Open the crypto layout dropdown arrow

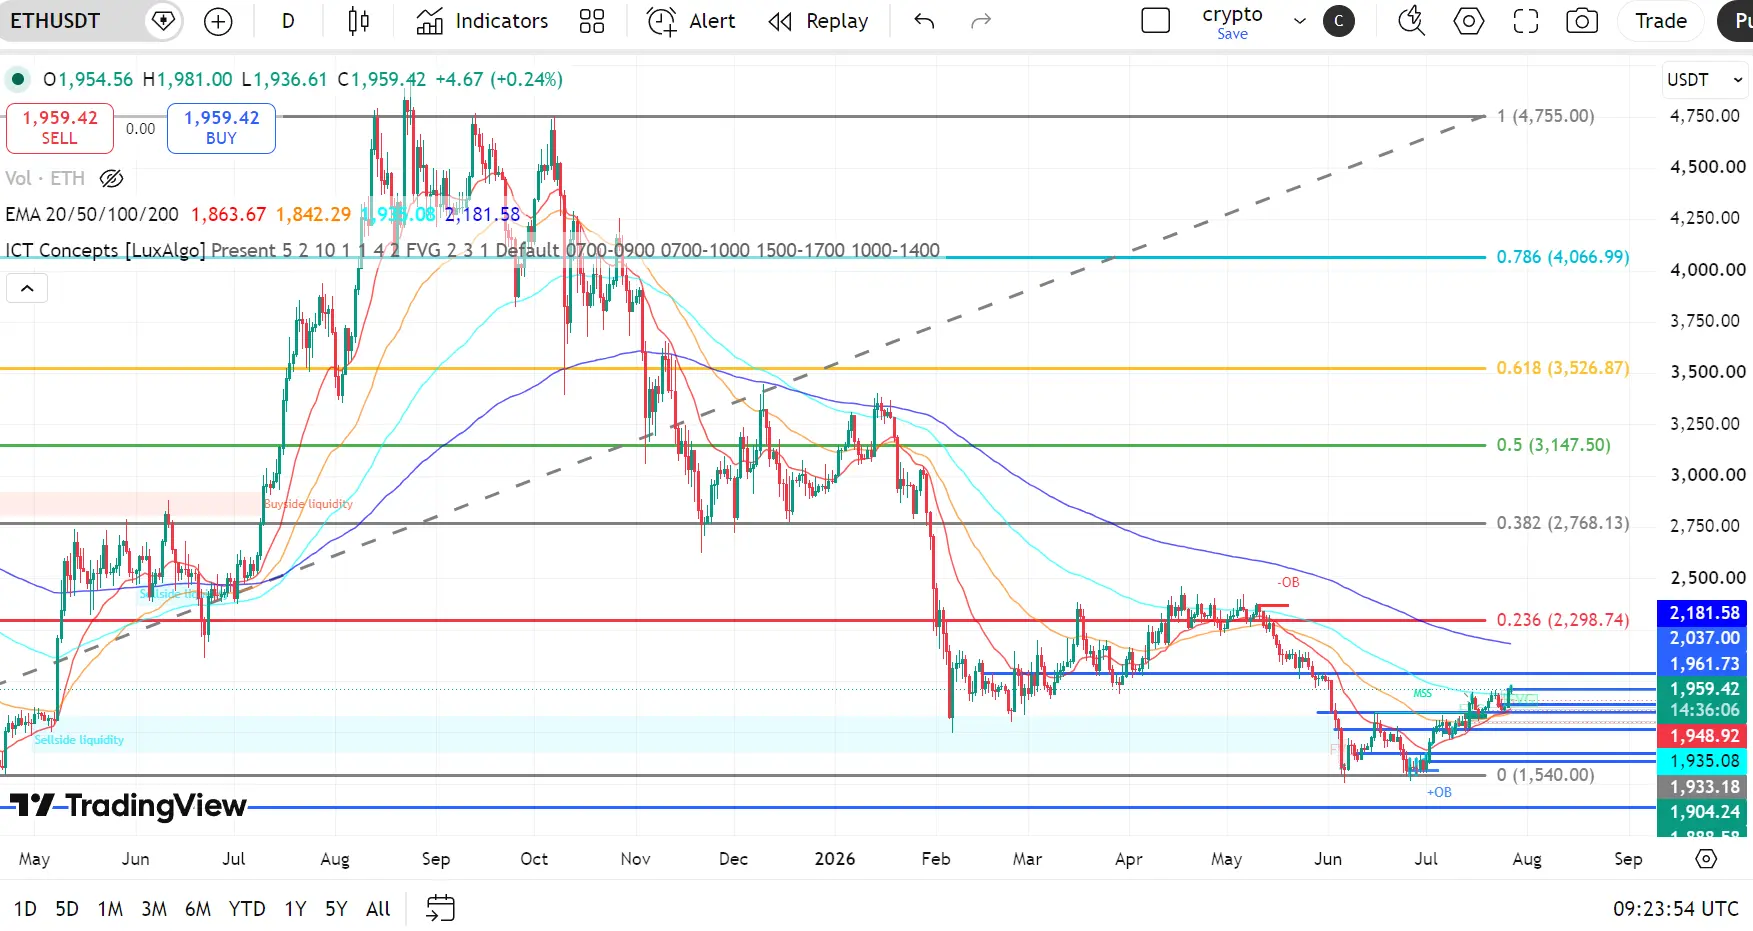coord(1299,21)
